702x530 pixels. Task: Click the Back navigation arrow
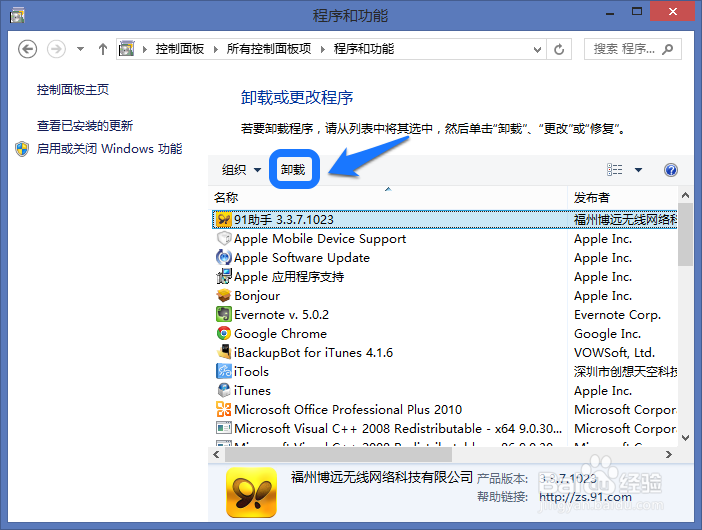[27, 49]
